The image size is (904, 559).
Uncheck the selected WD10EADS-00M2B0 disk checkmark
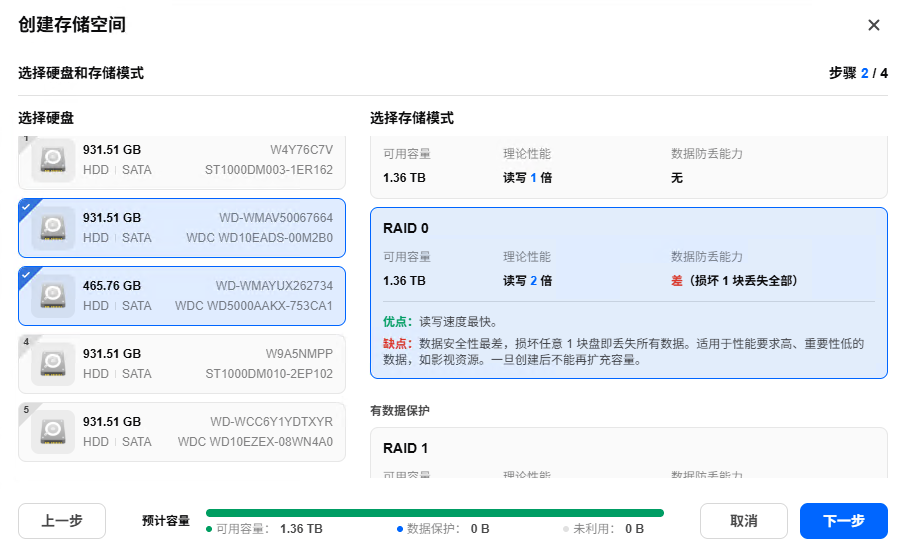[x=26, y=206]
